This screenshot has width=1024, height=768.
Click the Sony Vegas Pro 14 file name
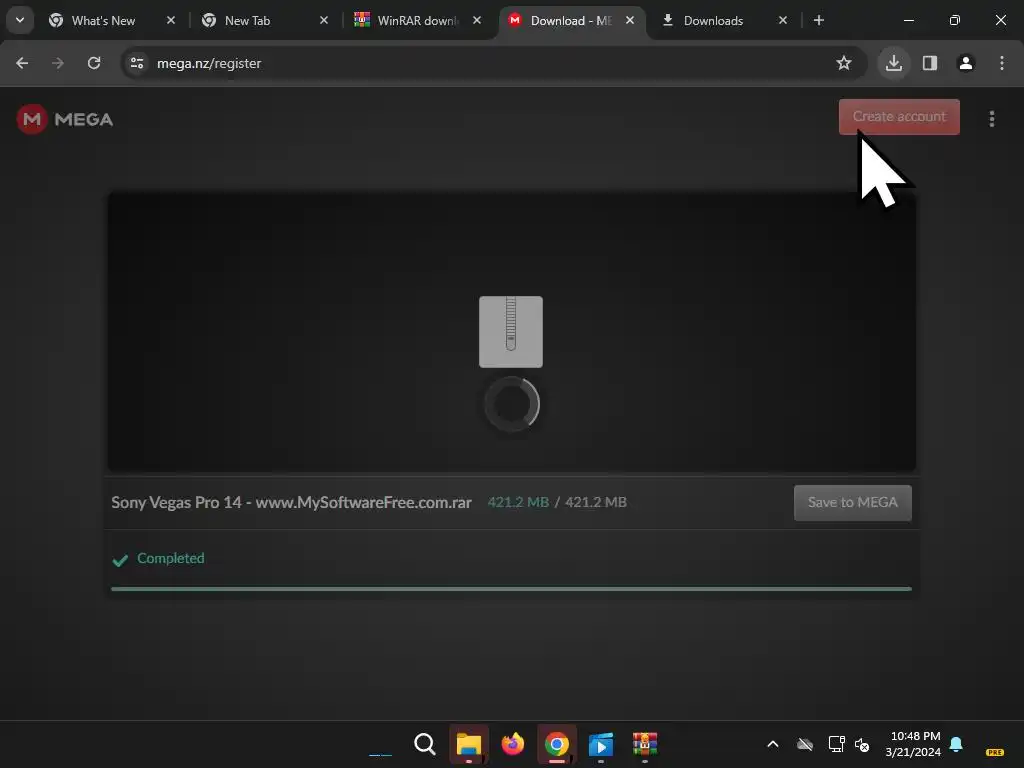[291, 502]
